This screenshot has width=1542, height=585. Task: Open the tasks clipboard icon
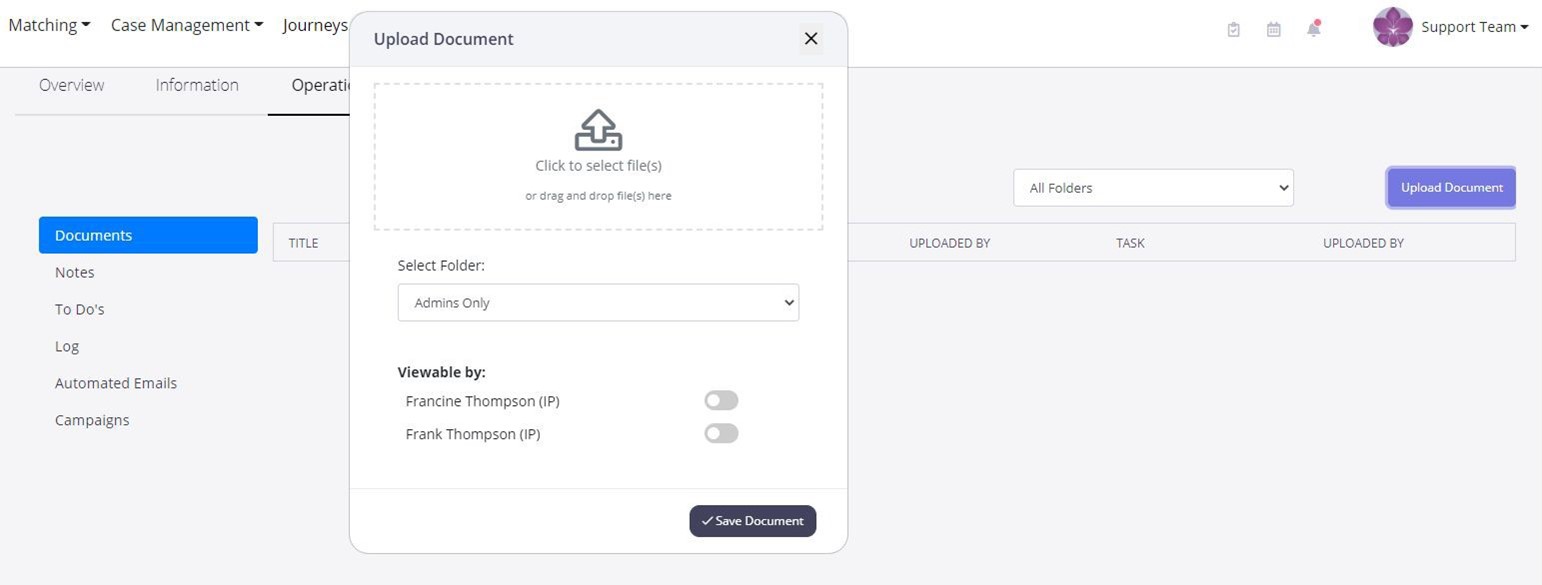point(1233,29)
